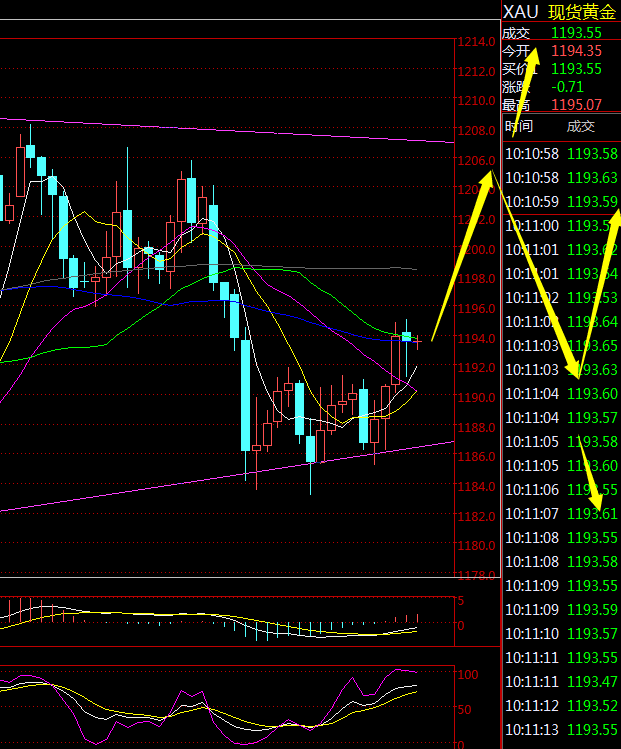Click the 1198.0 price axis label

(x=476, y=278)
